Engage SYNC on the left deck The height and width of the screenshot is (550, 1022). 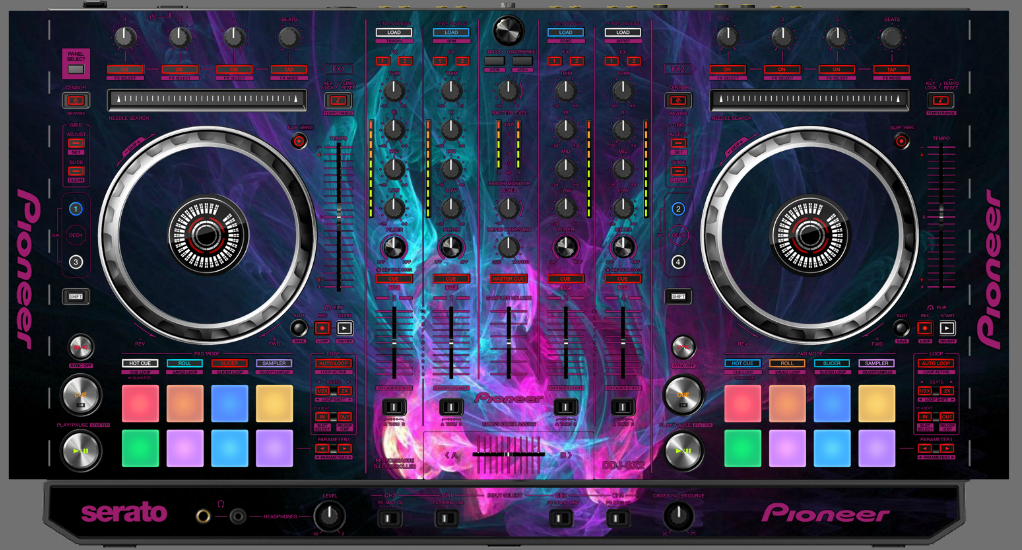[x=81, y=347]
